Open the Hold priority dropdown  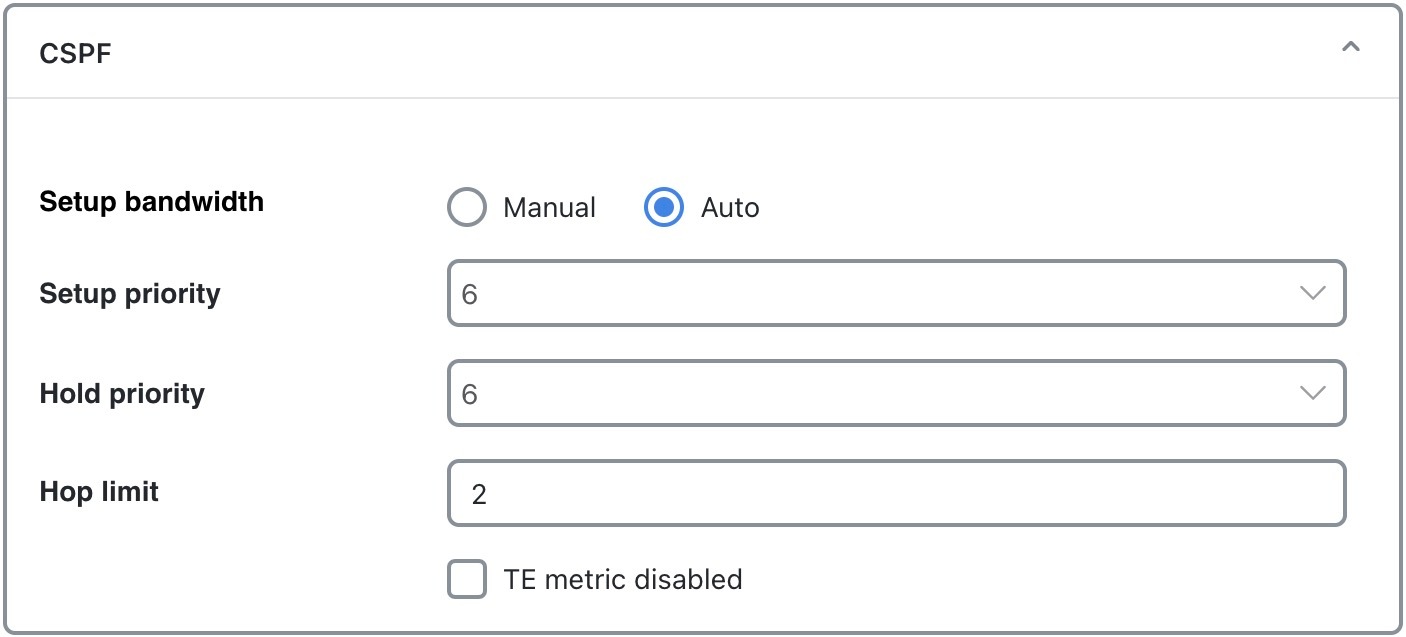click(897, 393)
